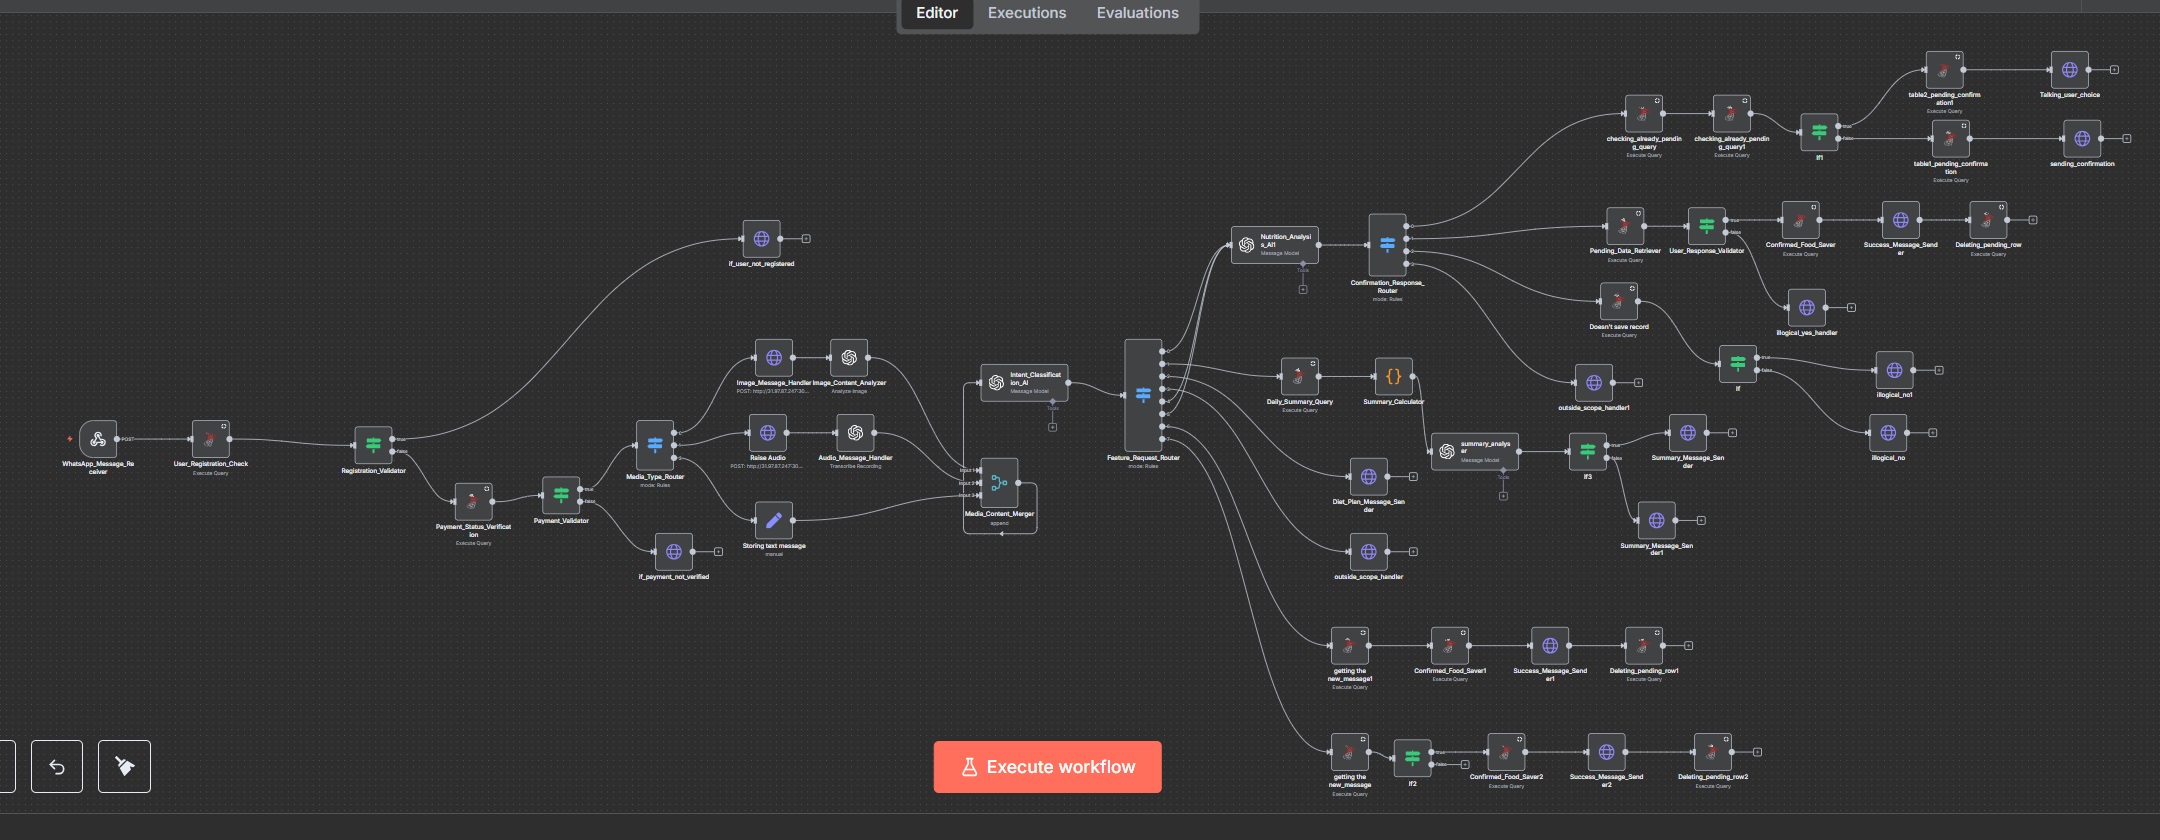Select the 'getting the new_message1' node
This screenshot has height=840, width=2160.
tap(1349, 646)
